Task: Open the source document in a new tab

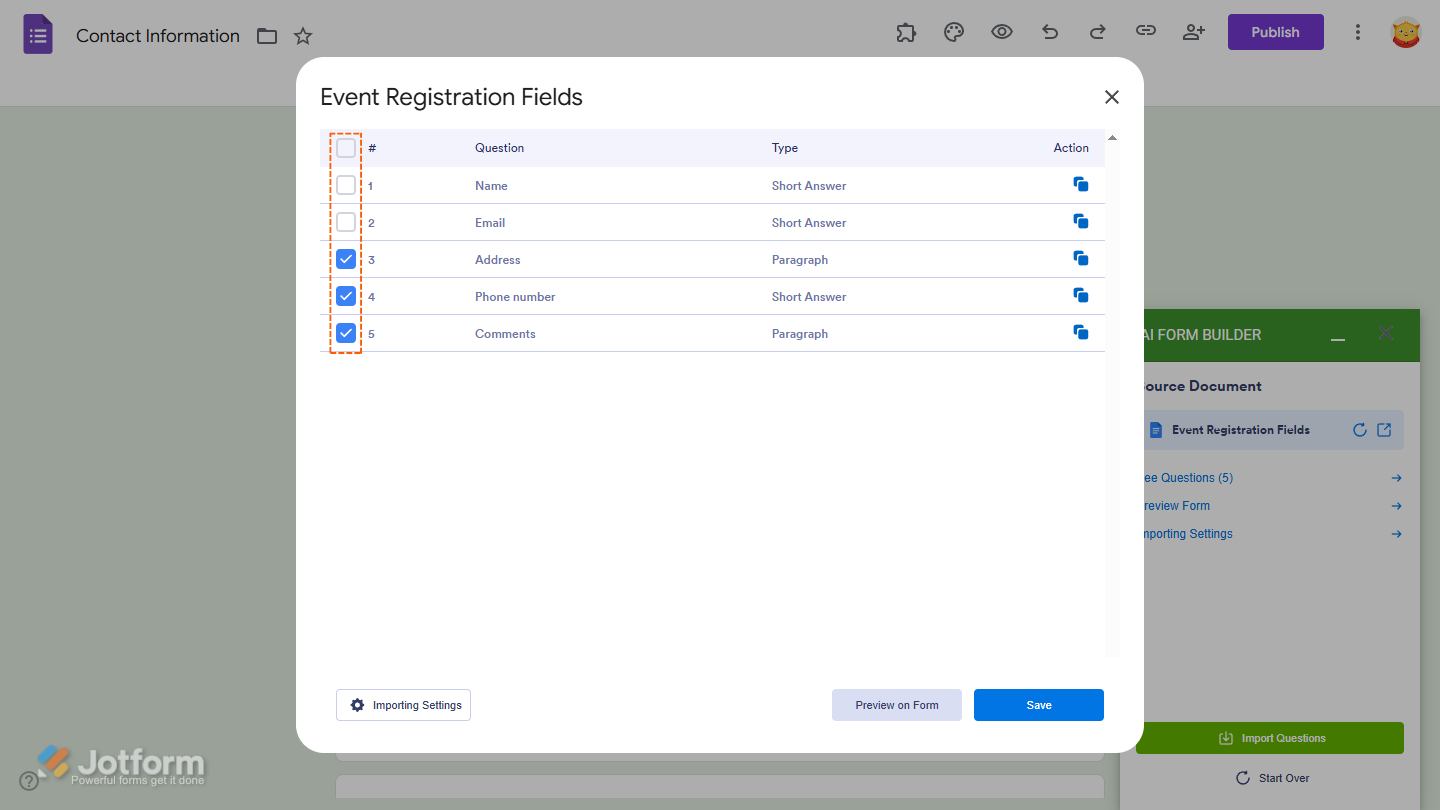Action: 1384,429
